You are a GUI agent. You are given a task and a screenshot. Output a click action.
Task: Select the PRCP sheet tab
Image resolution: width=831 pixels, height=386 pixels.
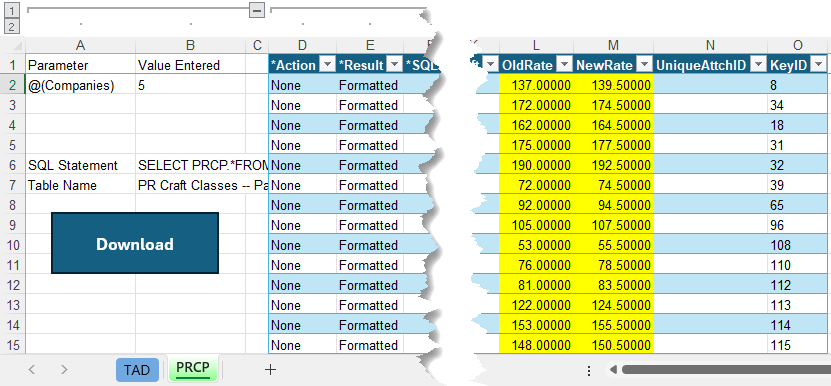pos(193,369)
